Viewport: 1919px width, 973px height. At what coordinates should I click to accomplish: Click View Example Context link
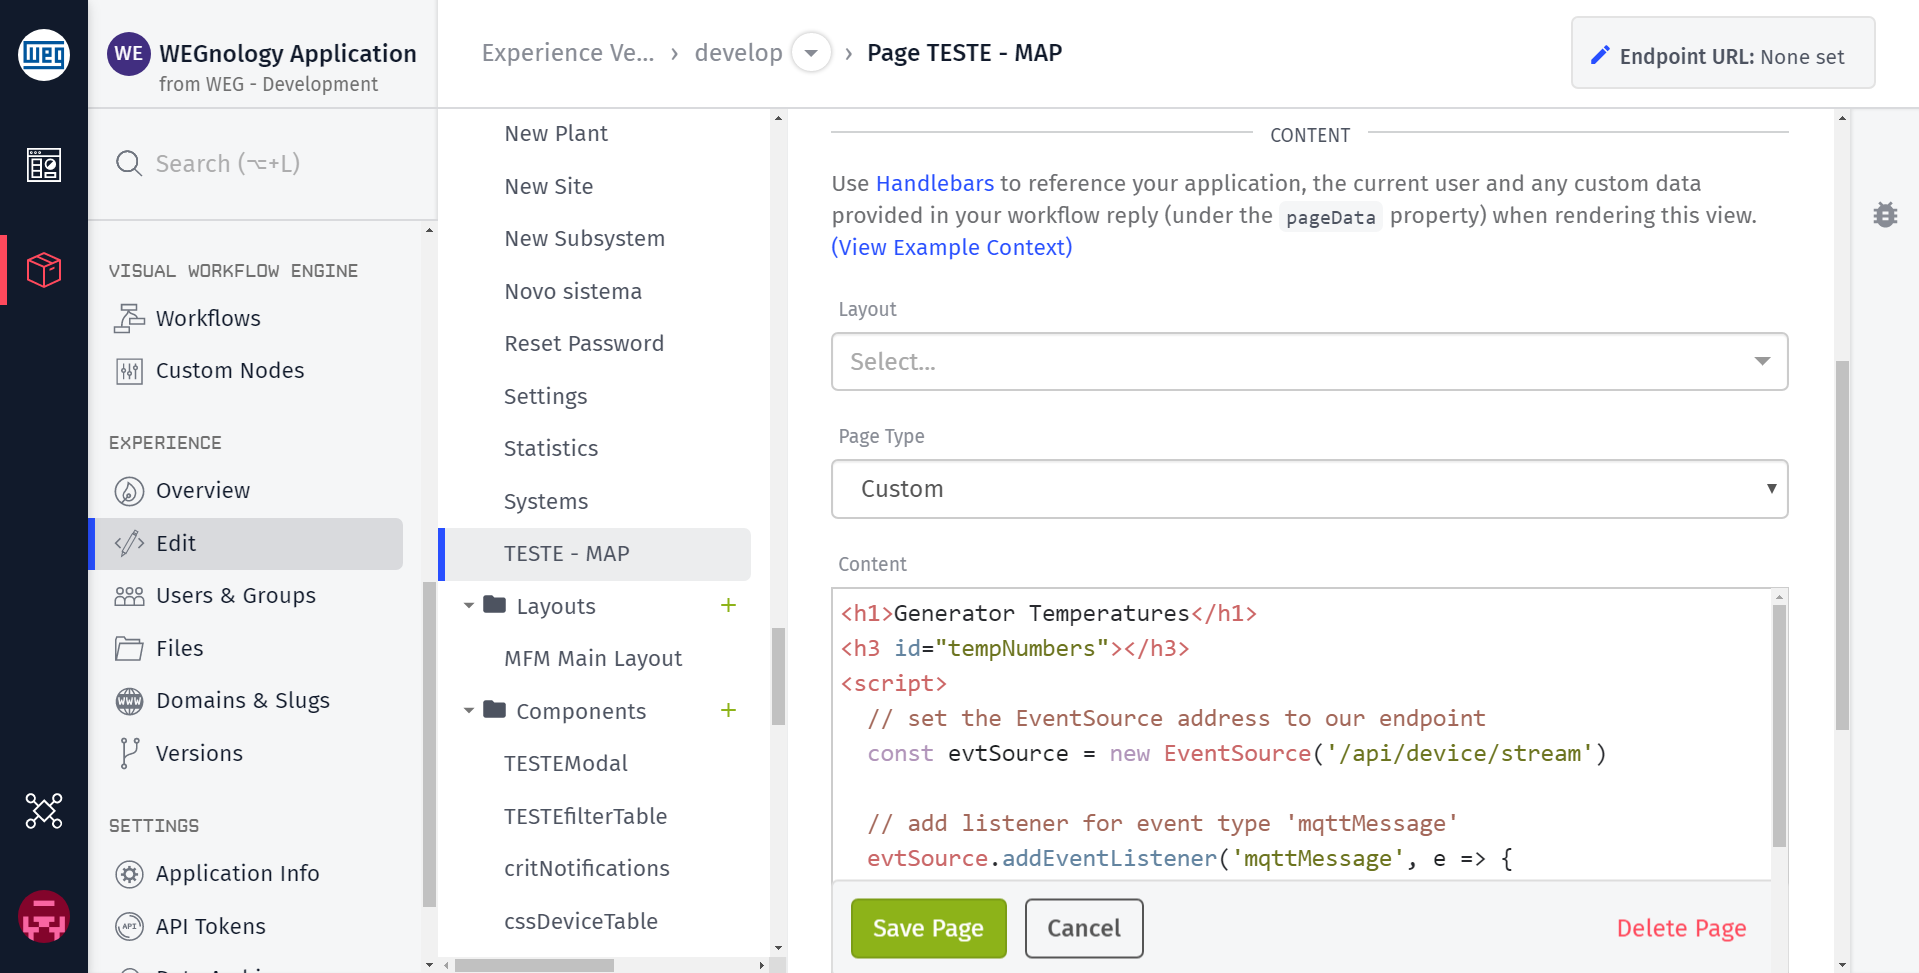[952, 247]
